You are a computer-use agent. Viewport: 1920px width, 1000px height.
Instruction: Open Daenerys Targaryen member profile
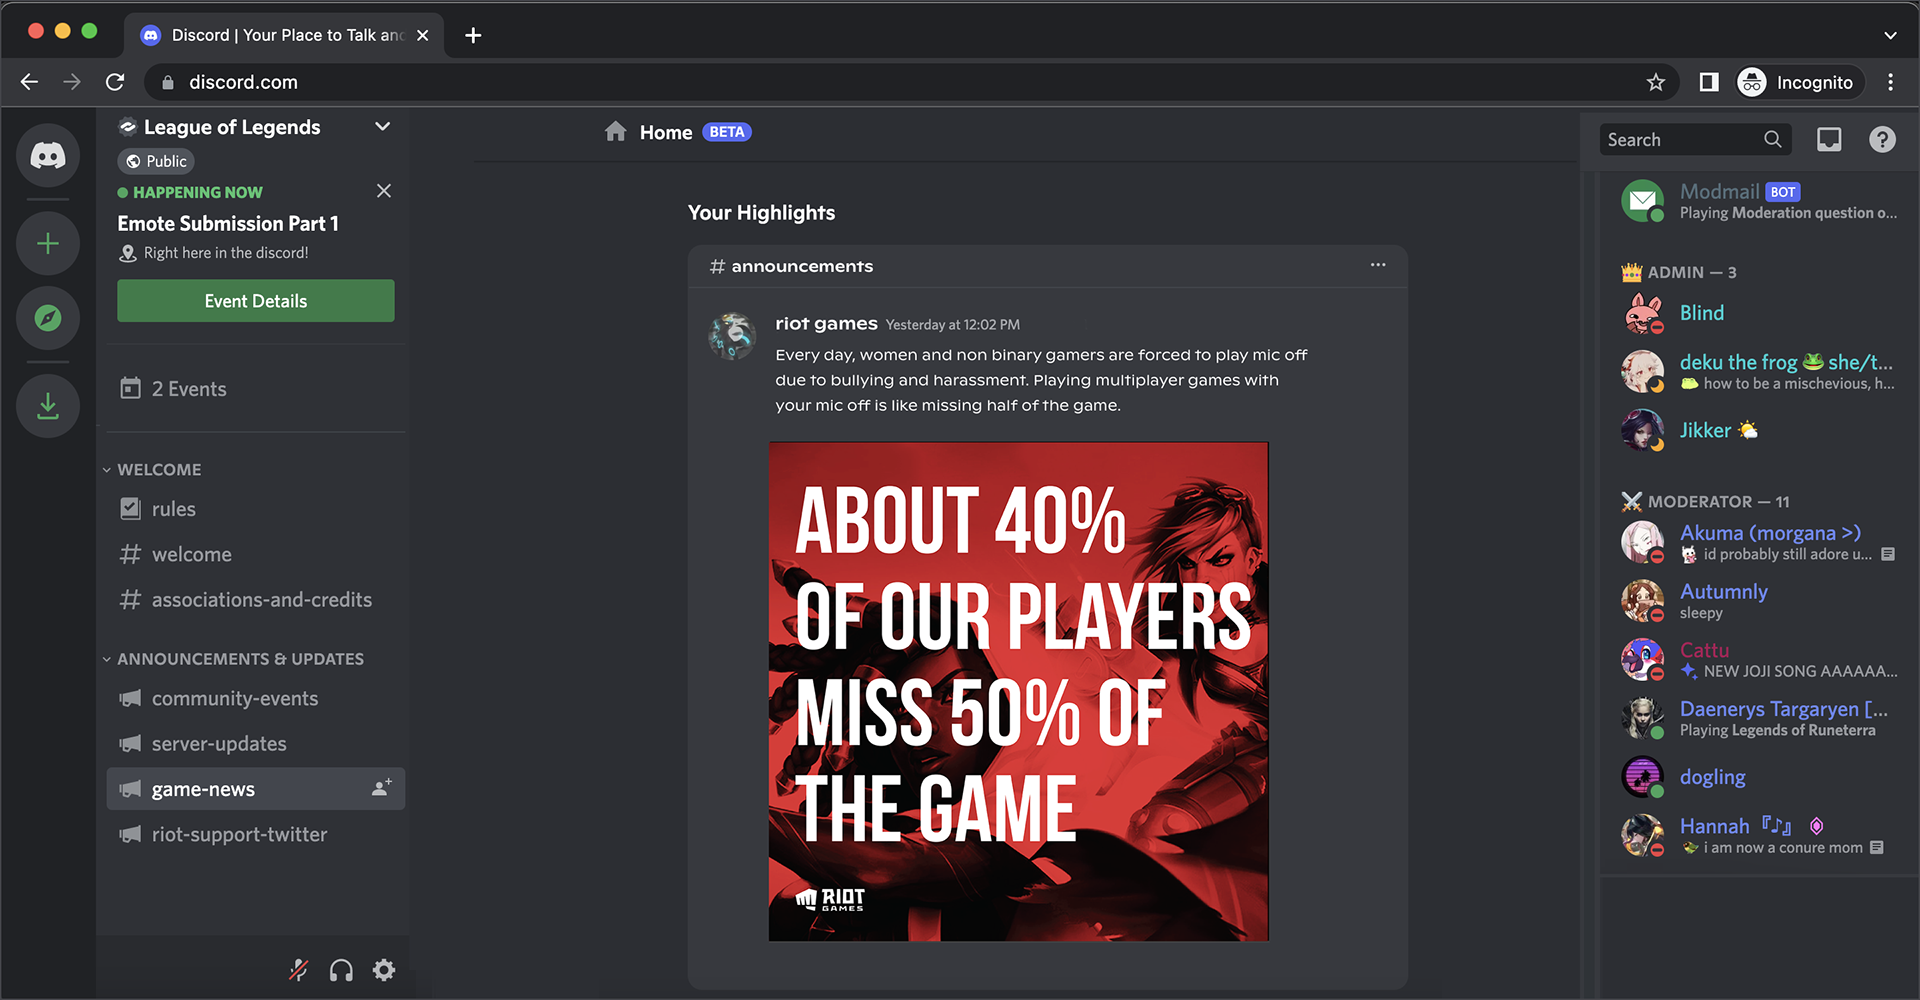(1758, 718)
